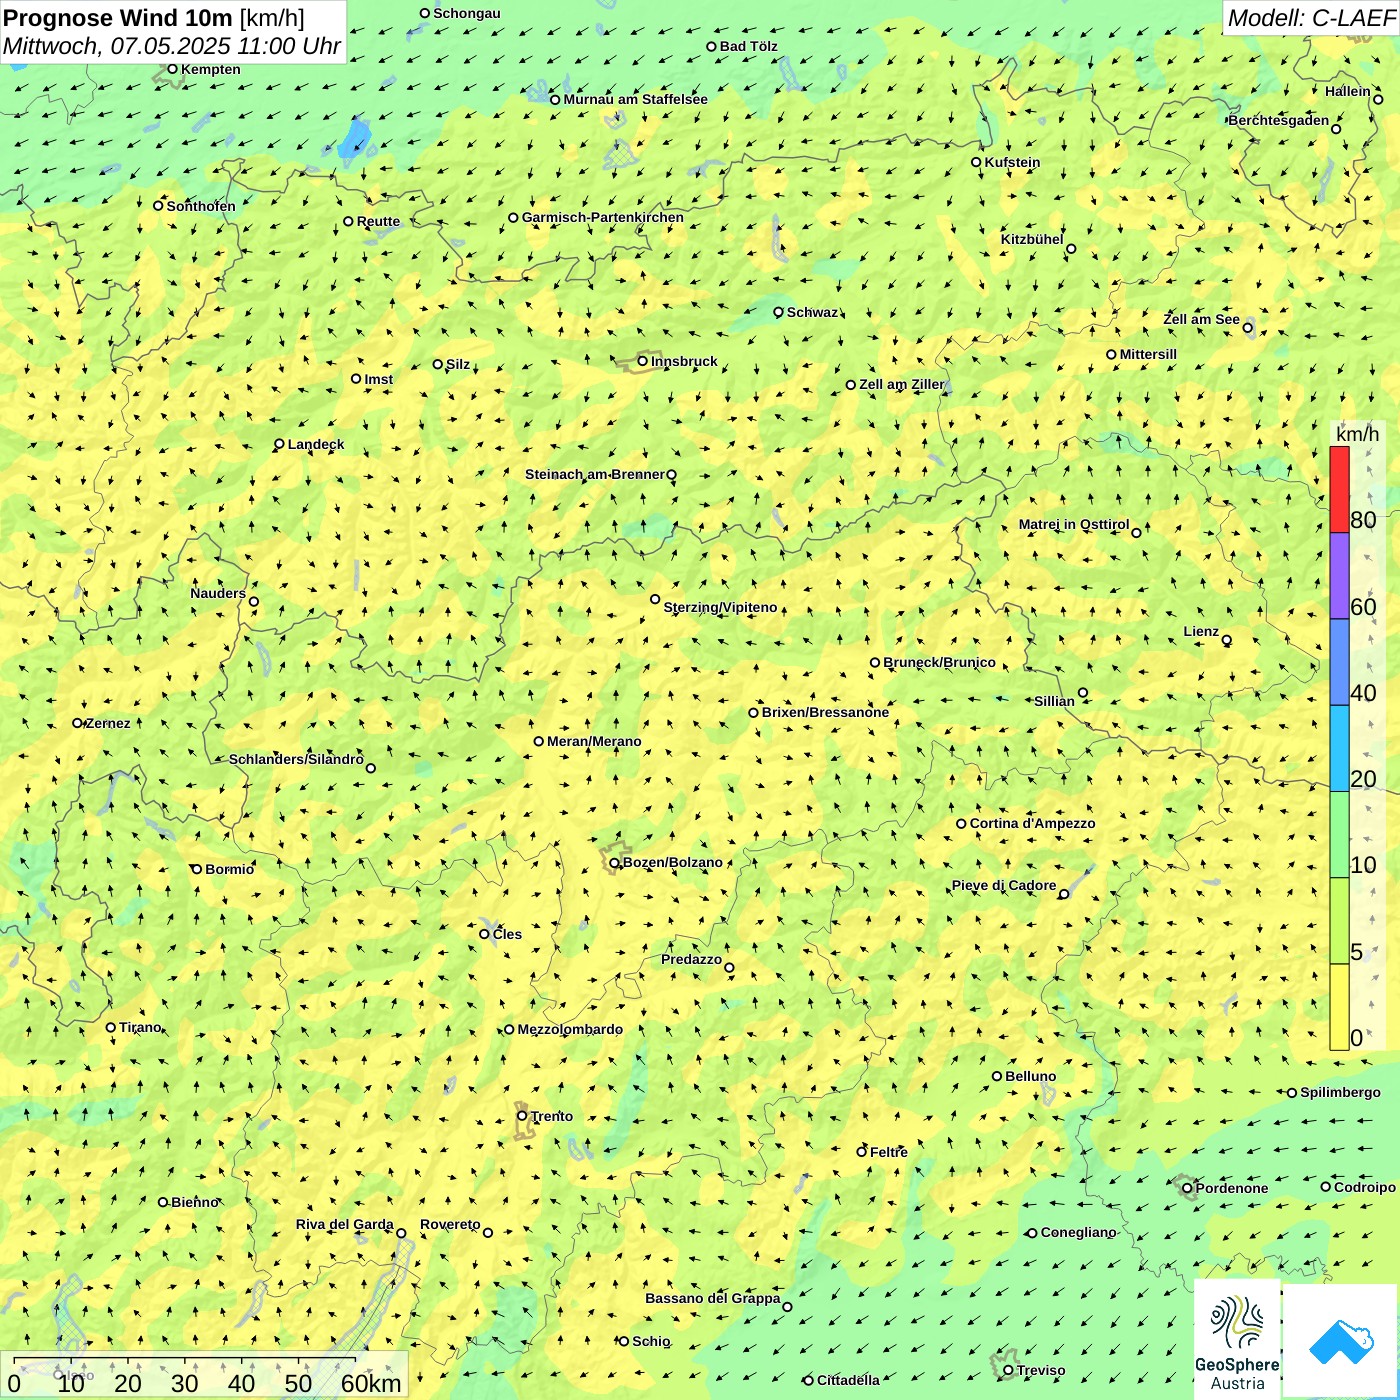The height and width of the screenshot is (1400, 1400).
Task: Pick the dark blue 40–60 km/h legend swatch
Action: point(1339,663)
